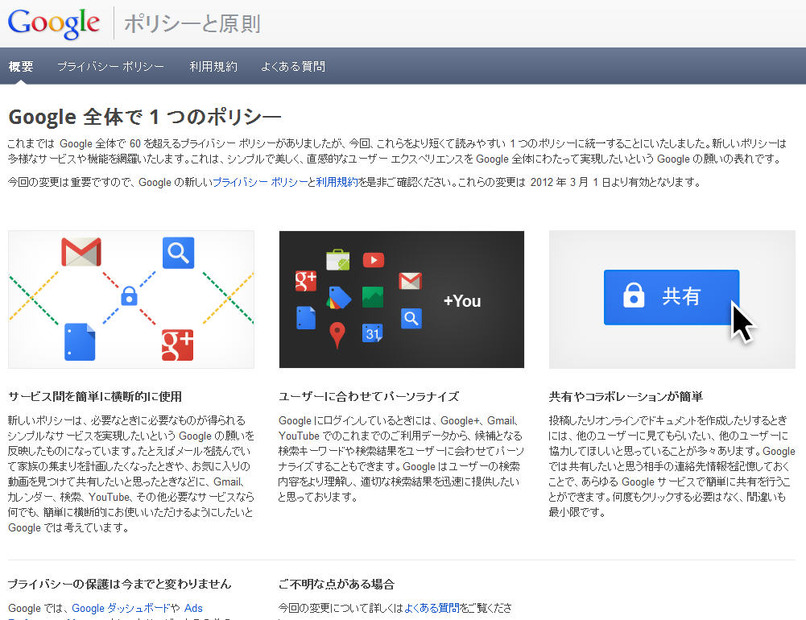Click blue search magnifier icon in first illustration
Screen dimensions: 806x620
(x=178, y=252)
